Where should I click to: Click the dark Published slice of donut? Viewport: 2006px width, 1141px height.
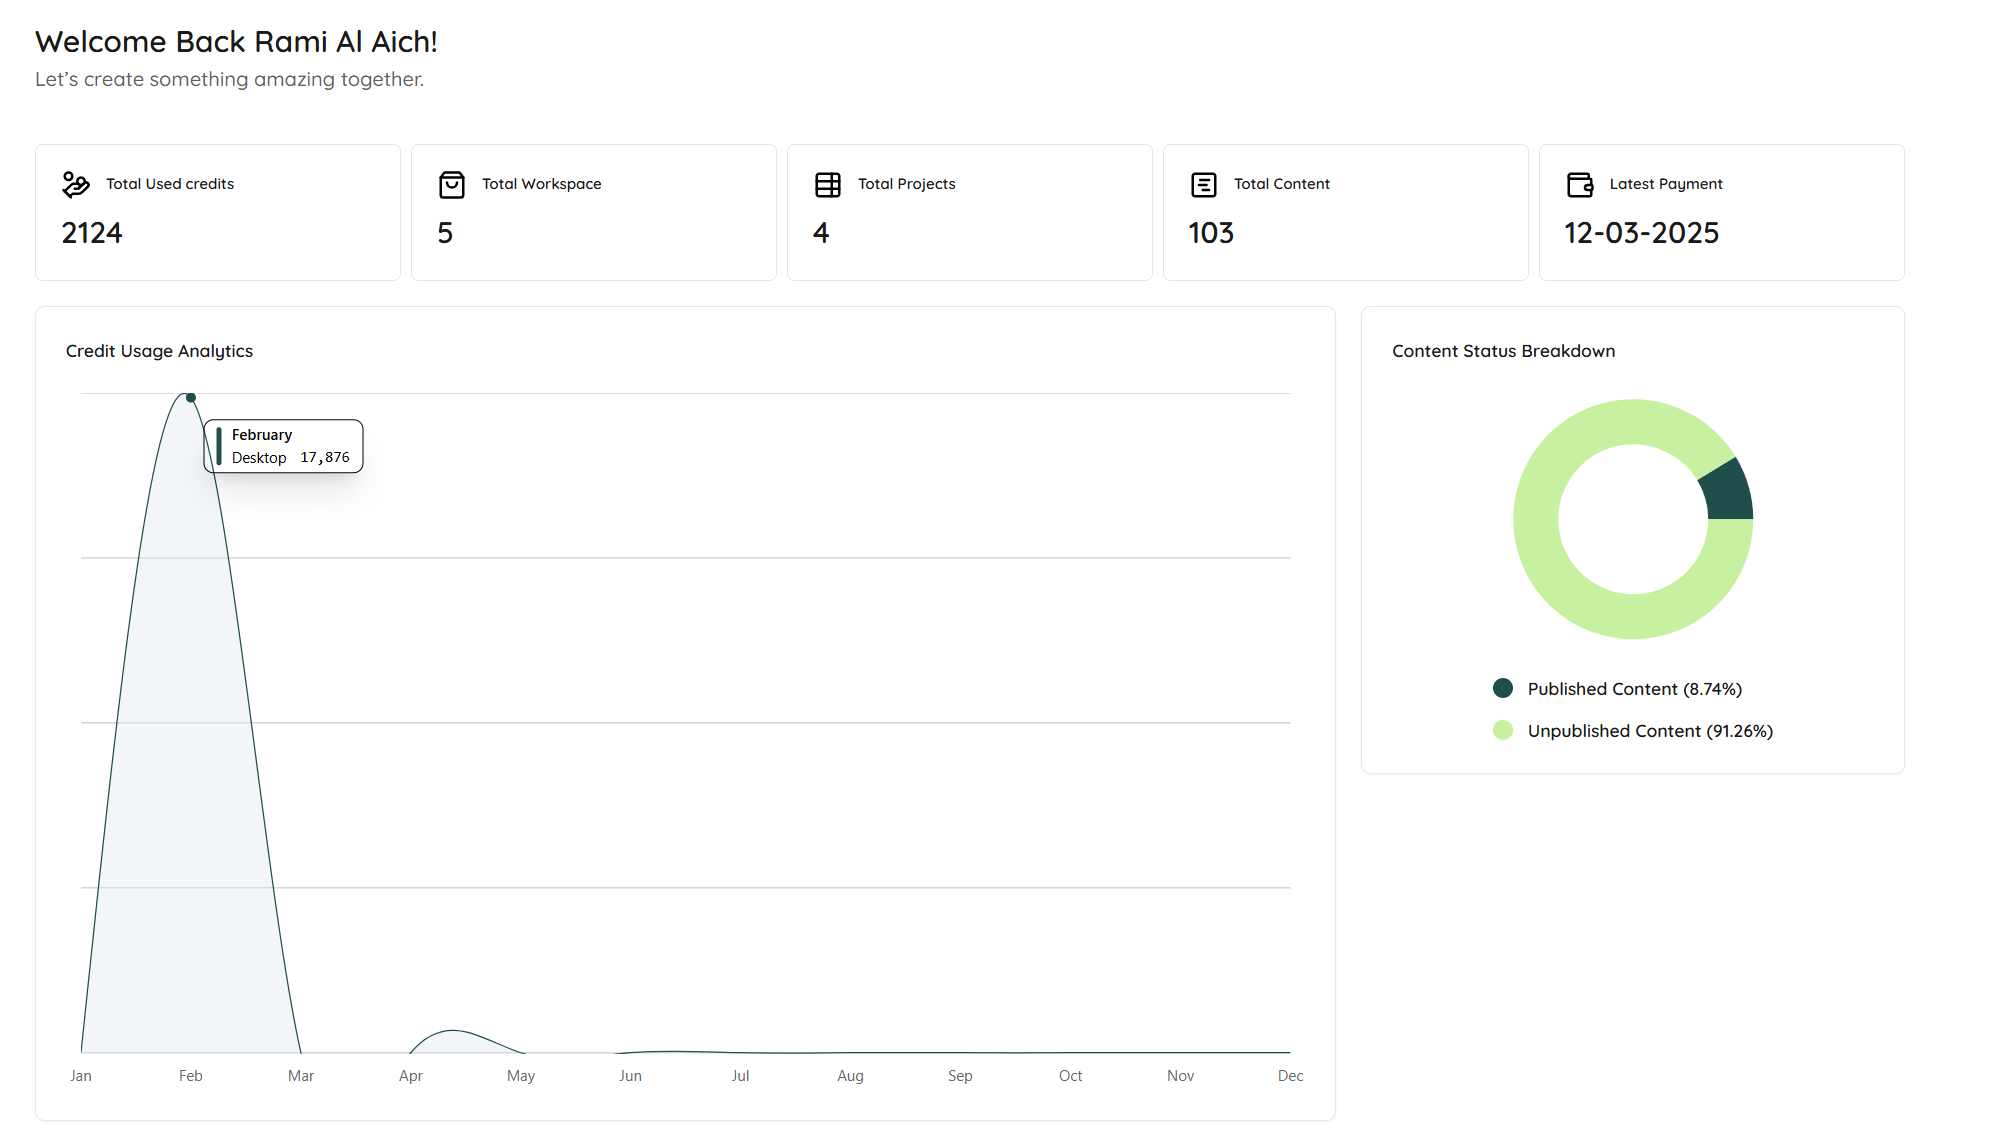click(1728, 492)
